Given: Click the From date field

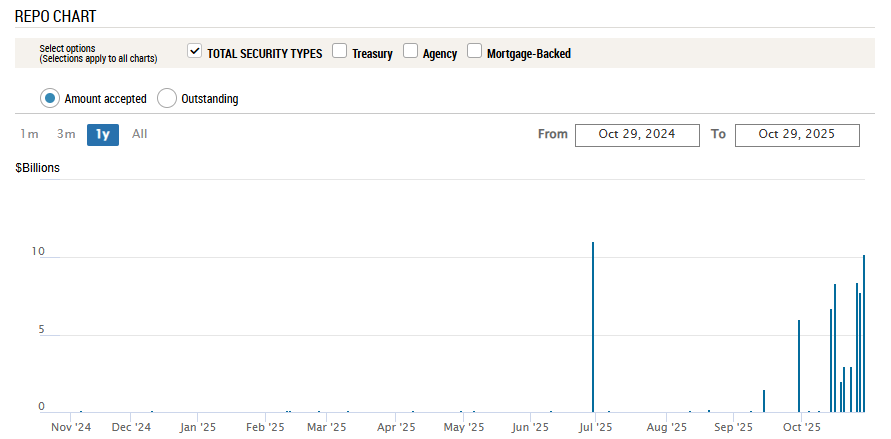Looking at the screenshot, I should coord(637,135).
